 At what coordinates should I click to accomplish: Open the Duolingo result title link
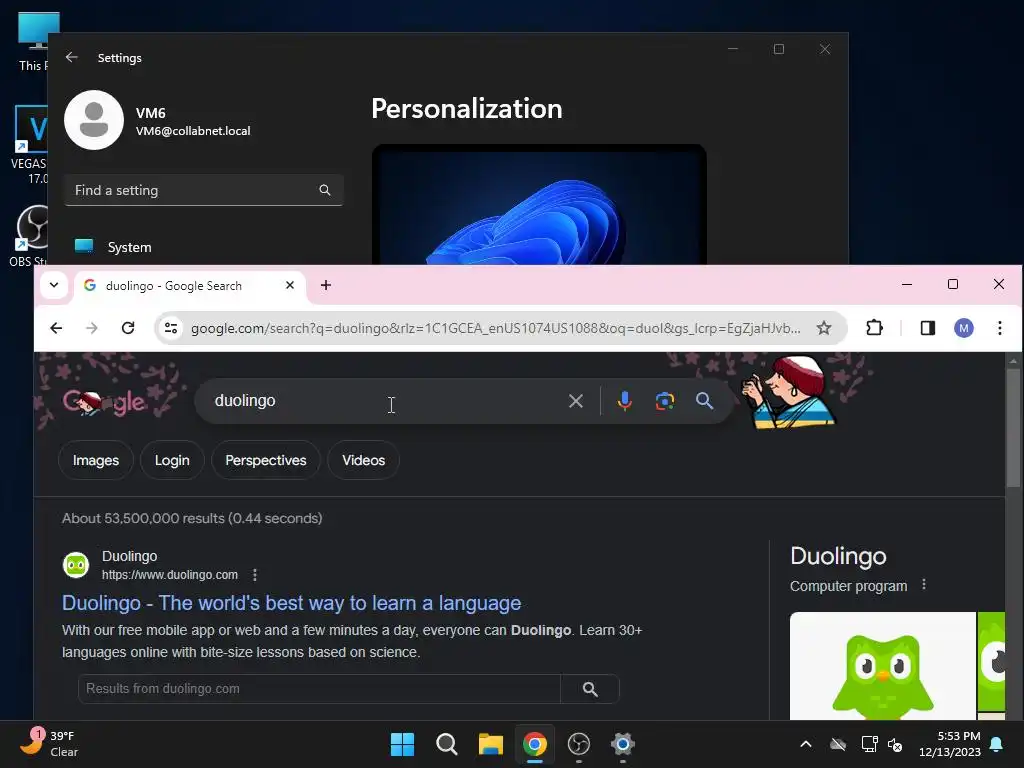point(291,603)
